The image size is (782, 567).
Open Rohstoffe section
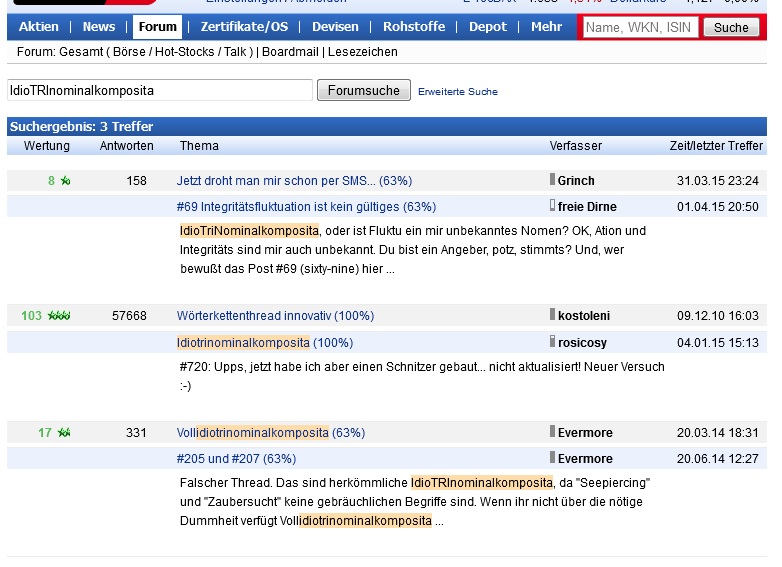point(414,26)
